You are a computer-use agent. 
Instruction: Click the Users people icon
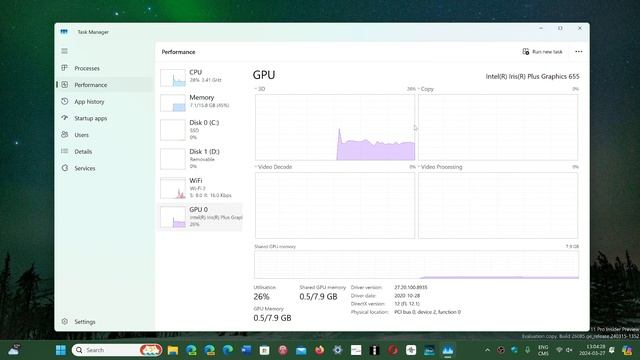(64, 134)
